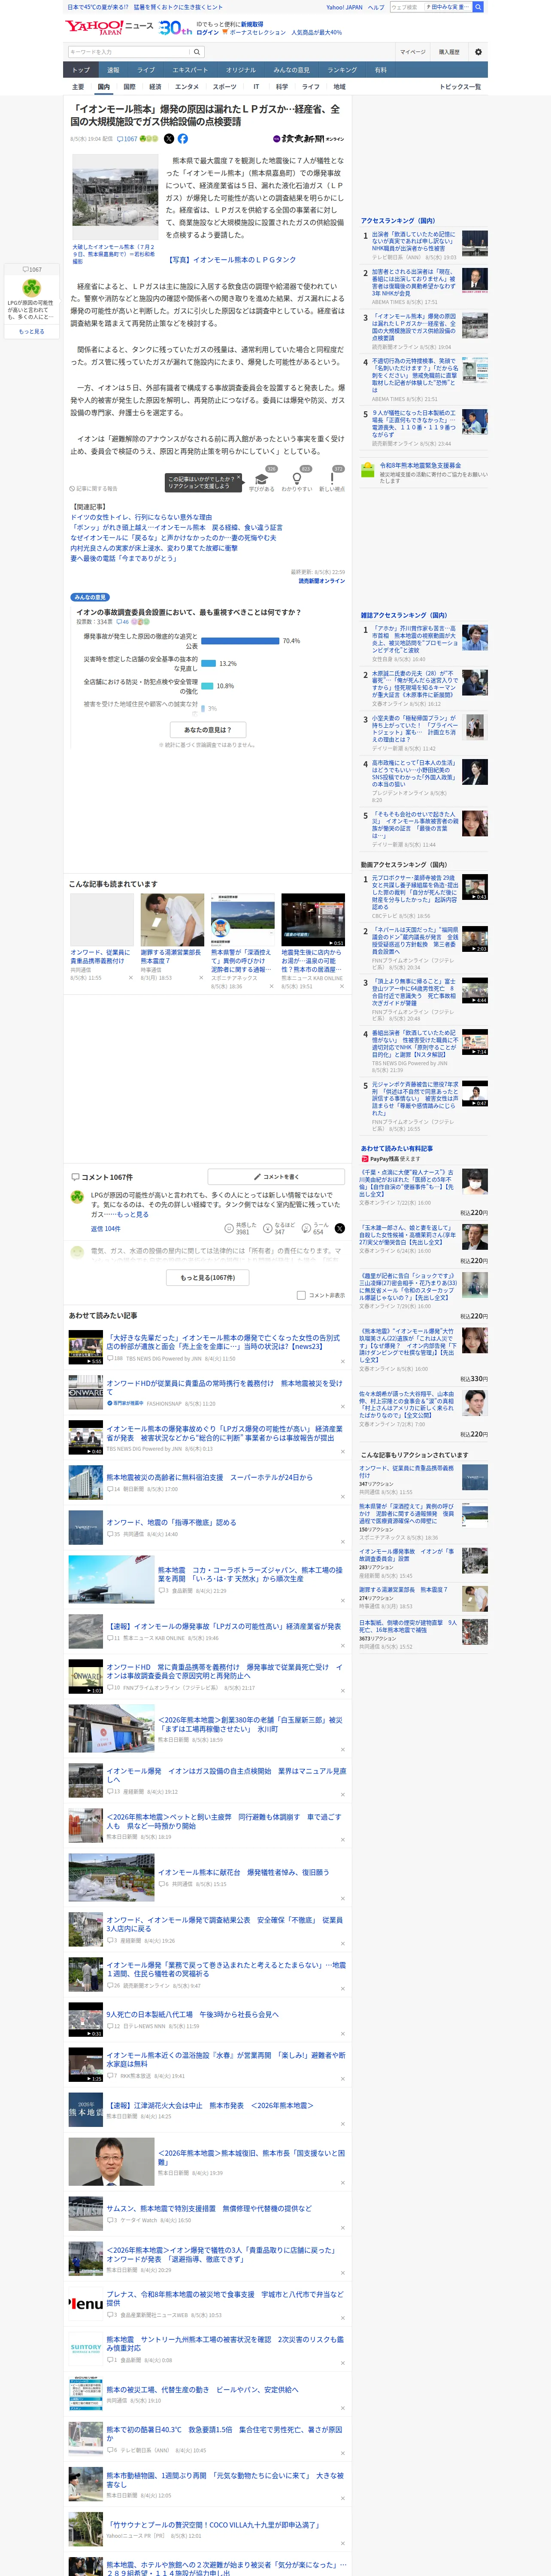Click the keyword search input field
Screen dimensions: 551x2576
(129, 52)
